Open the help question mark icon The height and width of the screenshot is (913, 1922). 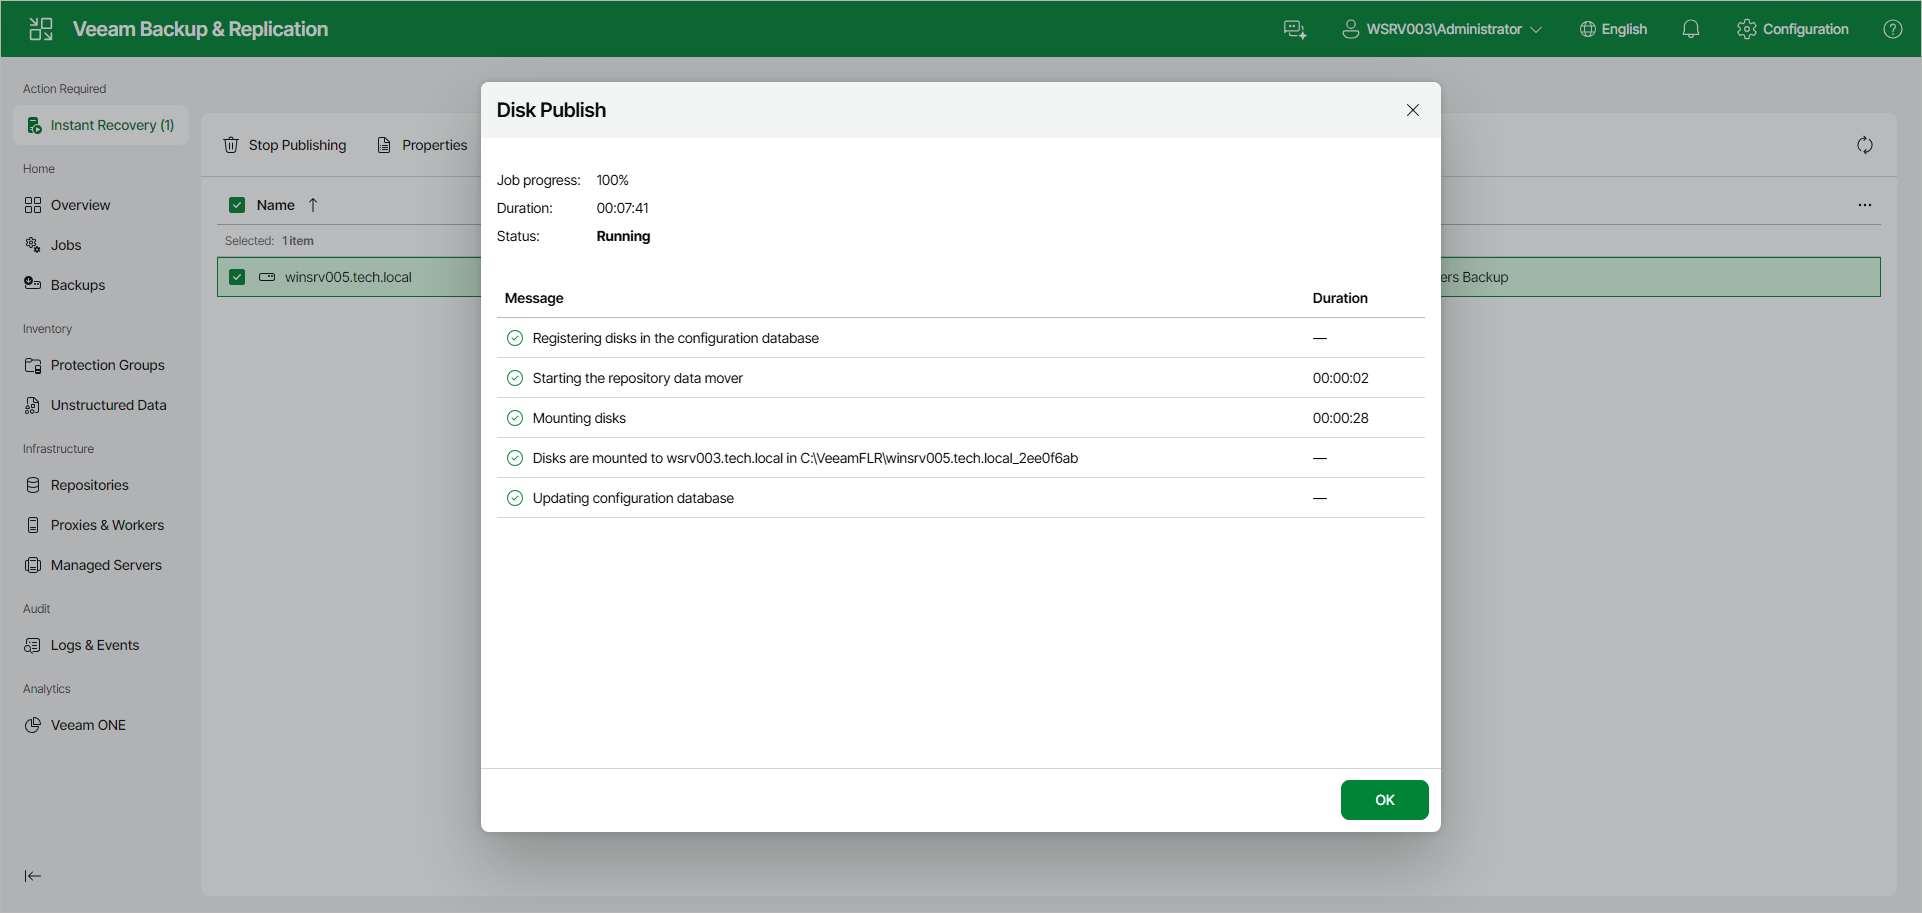[x=1893, y=29]
